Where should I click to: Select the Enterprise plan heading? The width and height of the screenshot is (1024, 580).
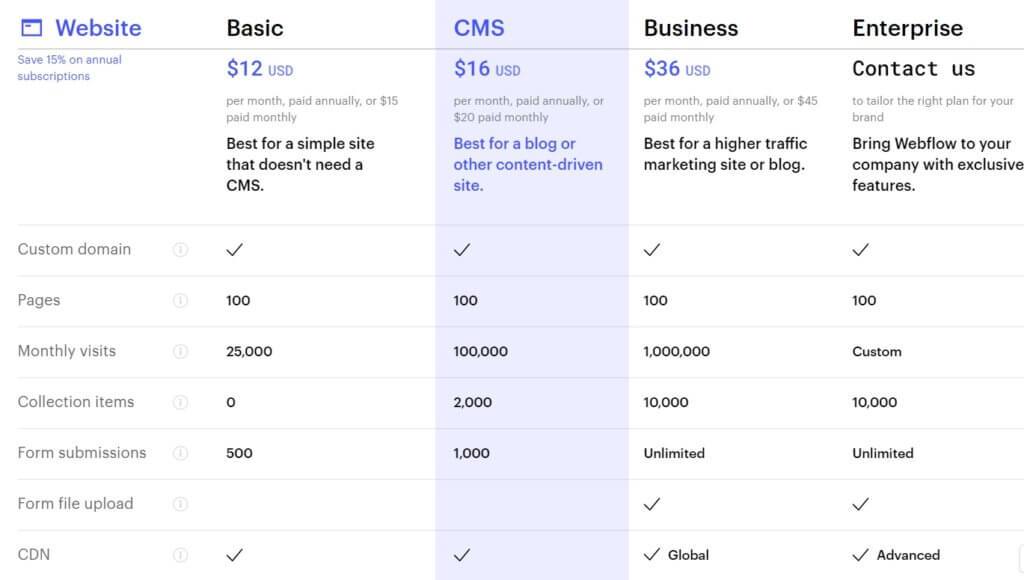pos(908,28)
